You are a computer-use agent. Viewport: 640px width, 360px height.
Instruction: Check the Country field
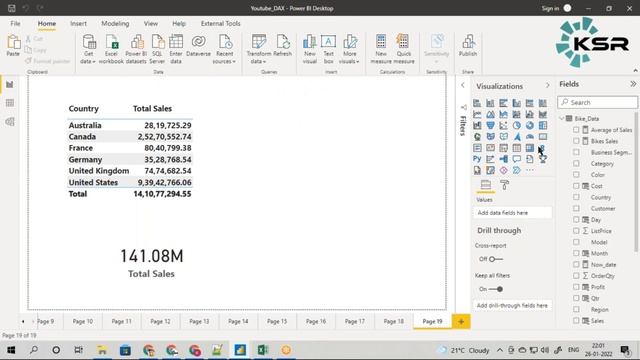(576, 197)
